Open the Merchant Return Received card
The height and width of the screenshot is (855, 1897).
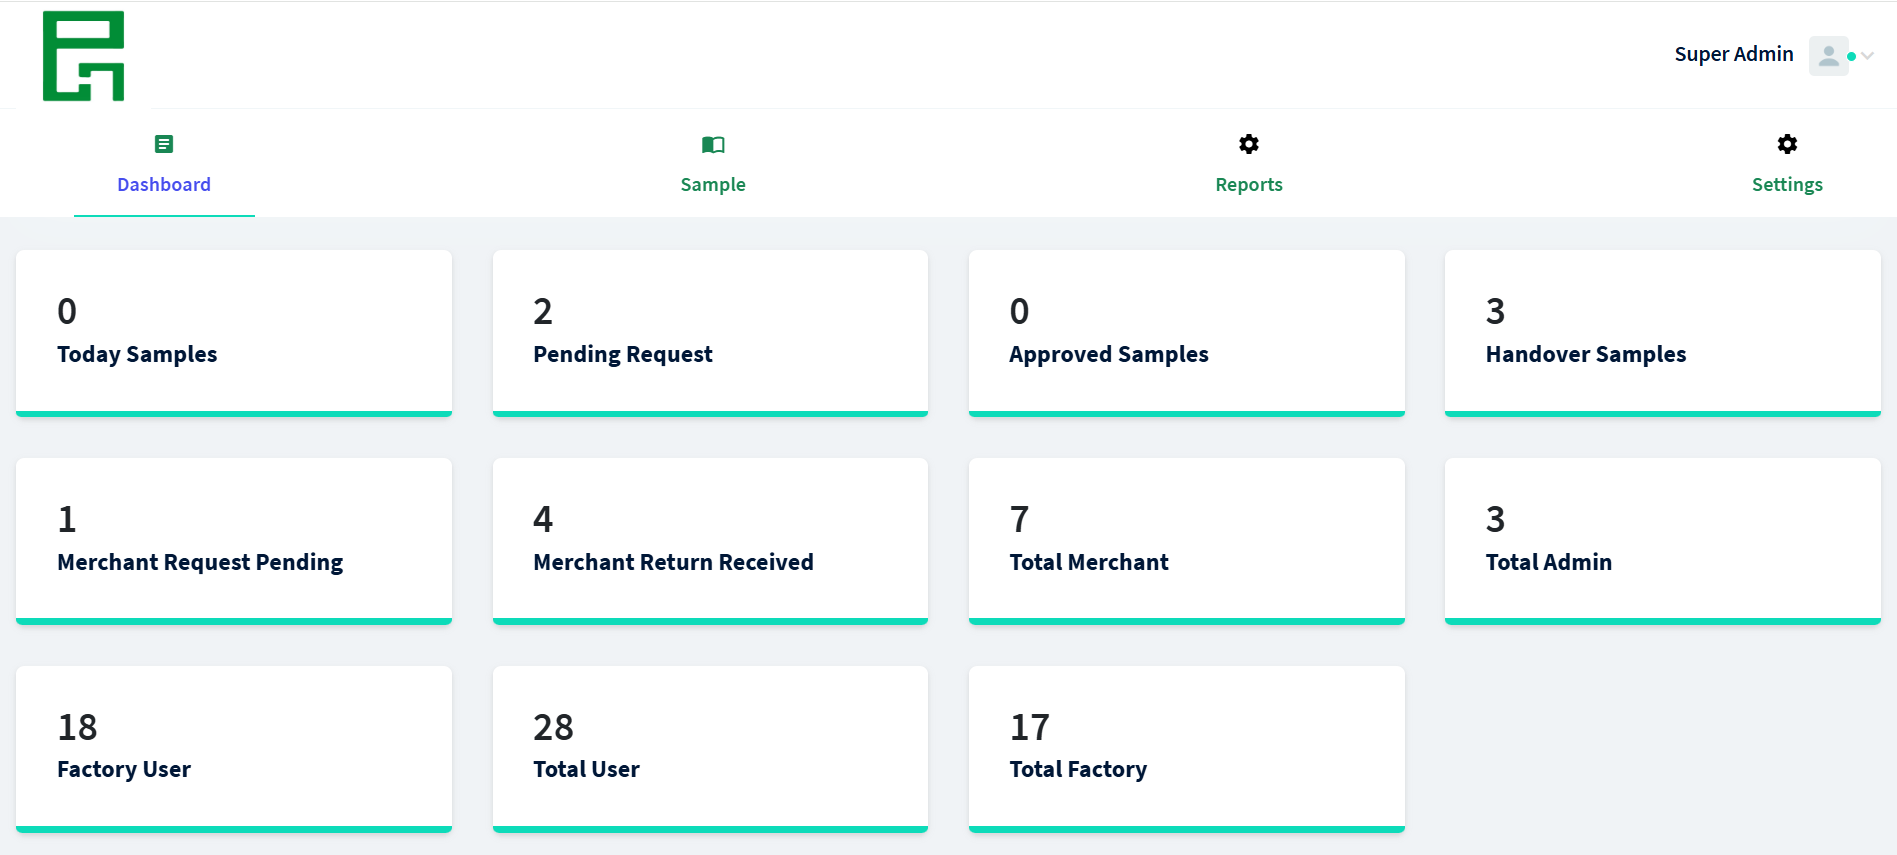pyautogui.click(x=710, y=540)
